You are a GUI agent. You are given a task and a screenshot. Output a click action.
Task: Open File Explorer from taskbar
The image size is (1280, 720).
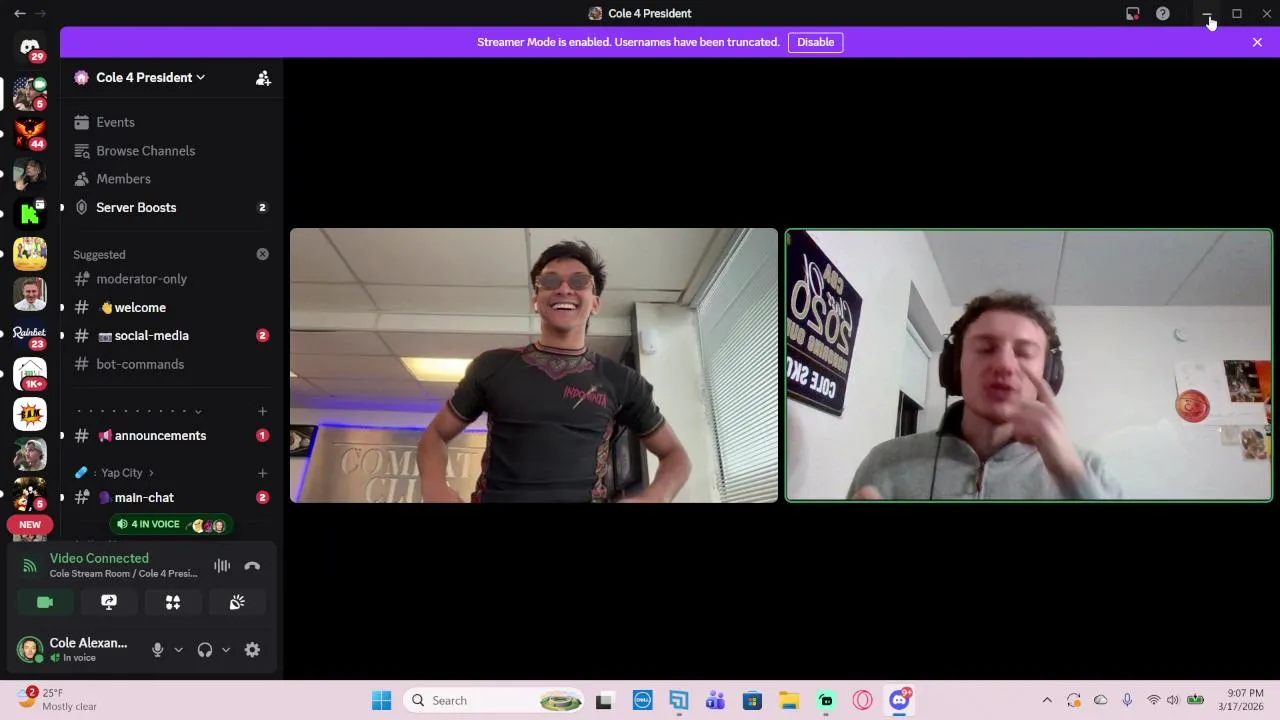(x=789, y=701)
